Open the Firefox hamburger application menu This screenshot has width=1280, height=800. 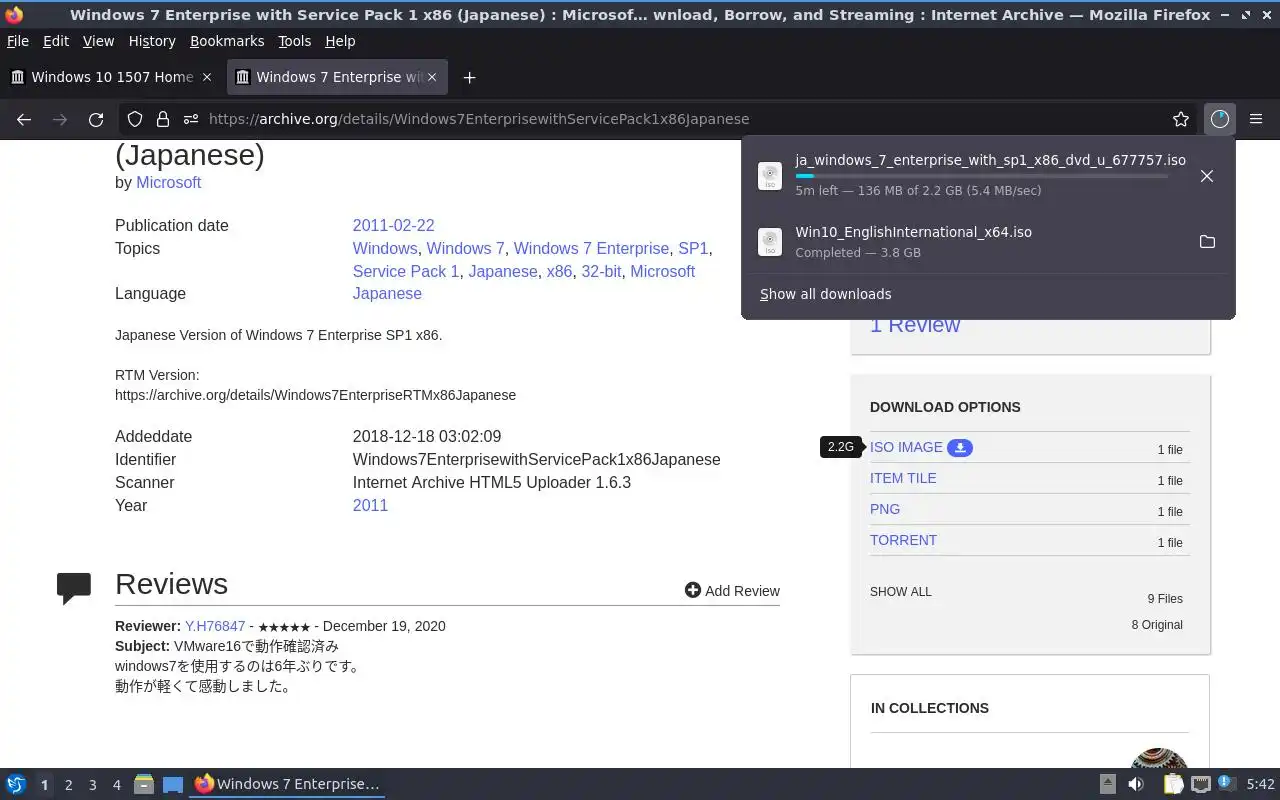click(x=1256, y=119)
